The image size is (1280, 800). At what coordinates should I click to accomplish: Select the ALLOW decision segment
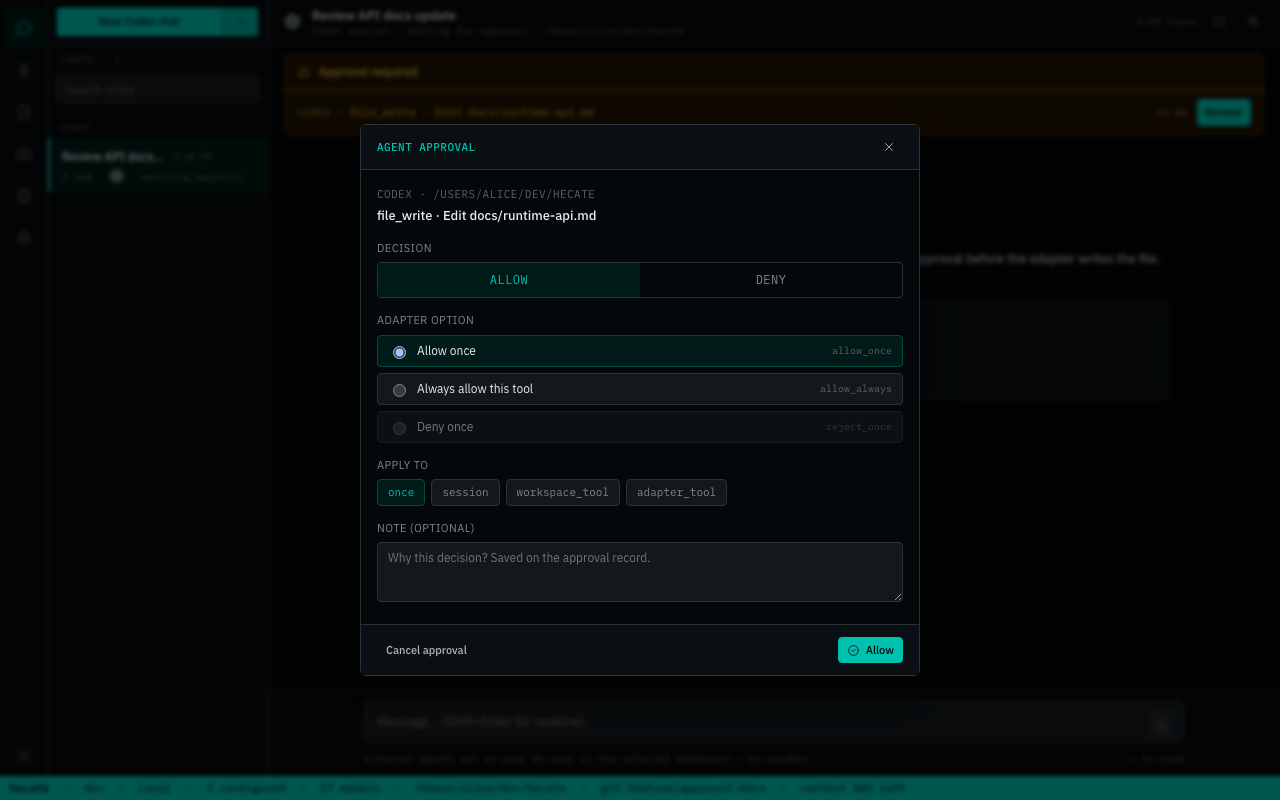pyautogui.click(x=509, y=280)
